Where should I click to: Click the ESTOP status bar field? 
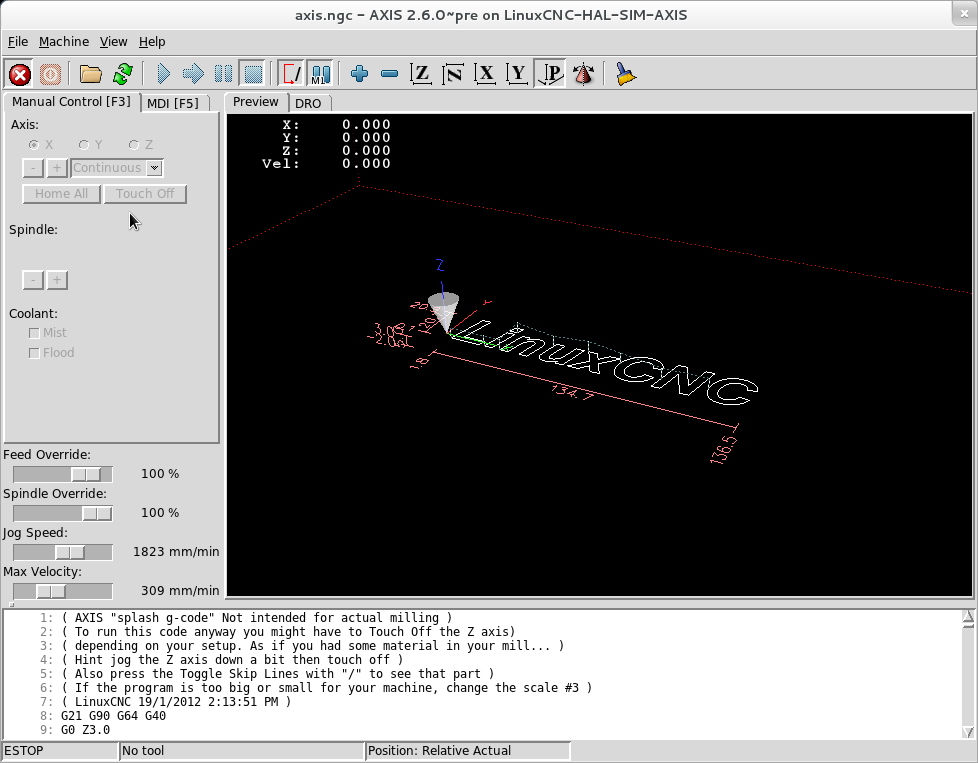(x=60, y=751)
